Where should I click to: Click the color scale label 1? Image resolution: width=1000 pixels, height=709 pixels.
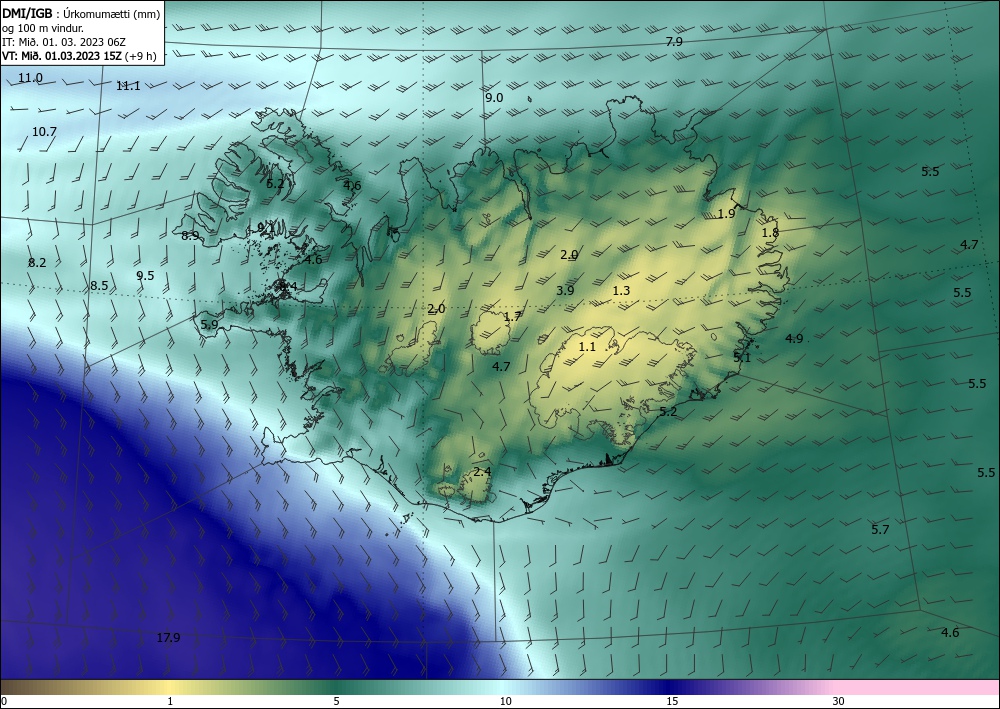pyautogui.click(x=170, y=702)
